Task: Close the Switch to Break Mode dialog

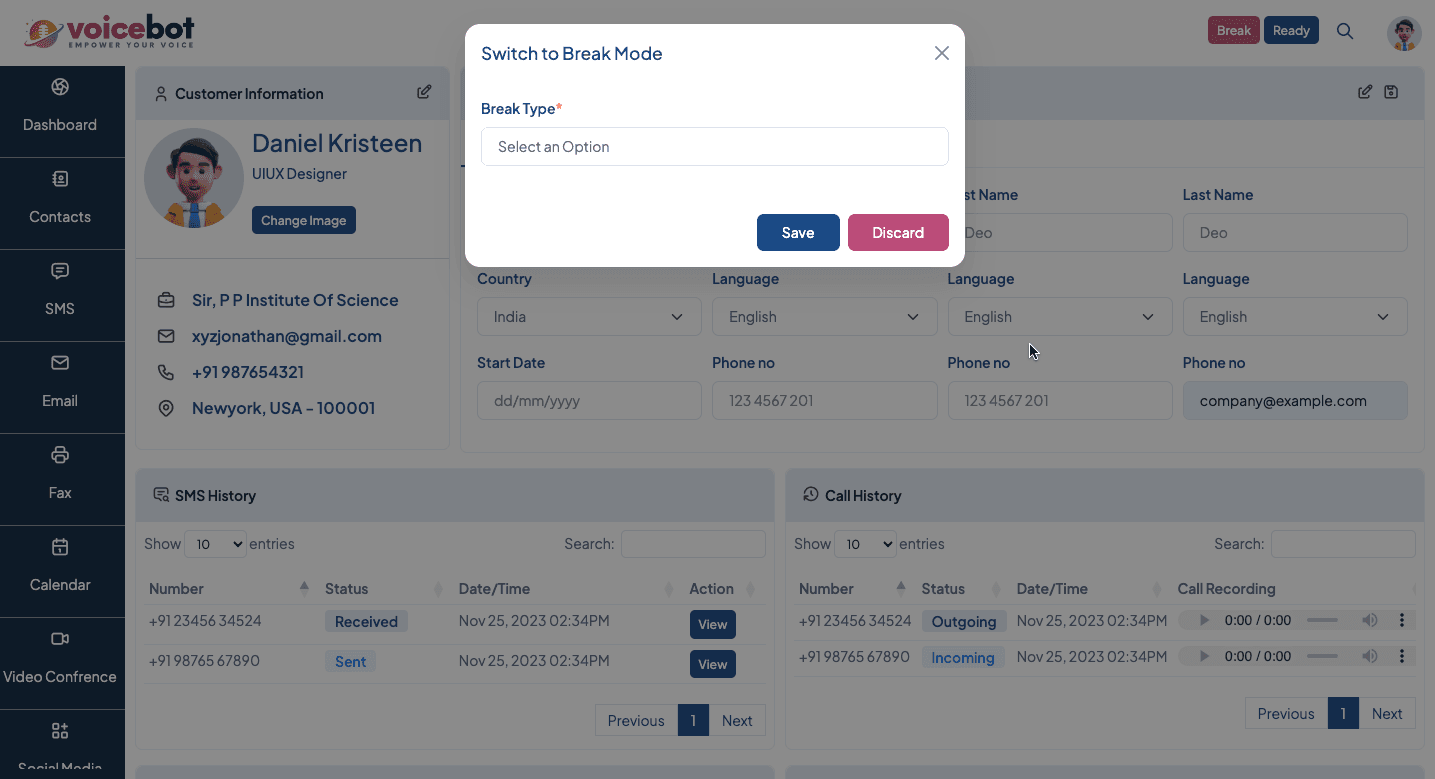Action: coord(941,53)
